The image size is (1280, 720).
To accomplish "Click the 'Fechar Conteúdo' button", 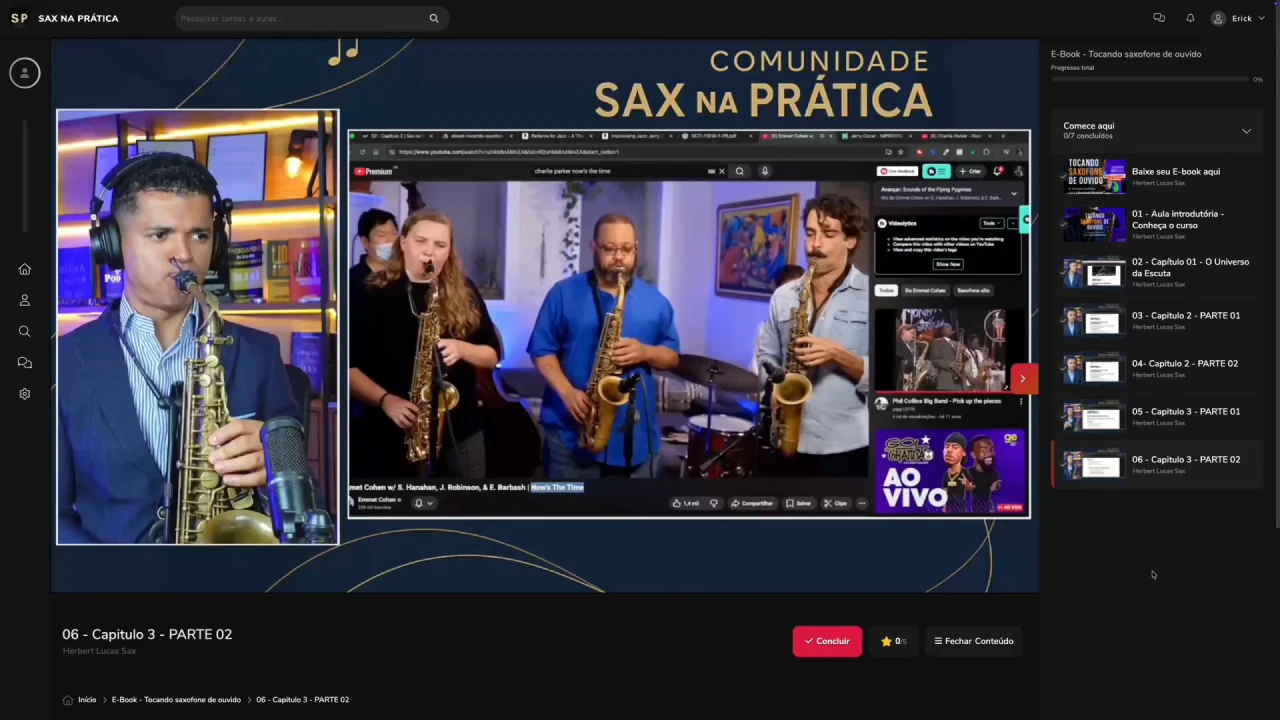I will pos(974,641).
